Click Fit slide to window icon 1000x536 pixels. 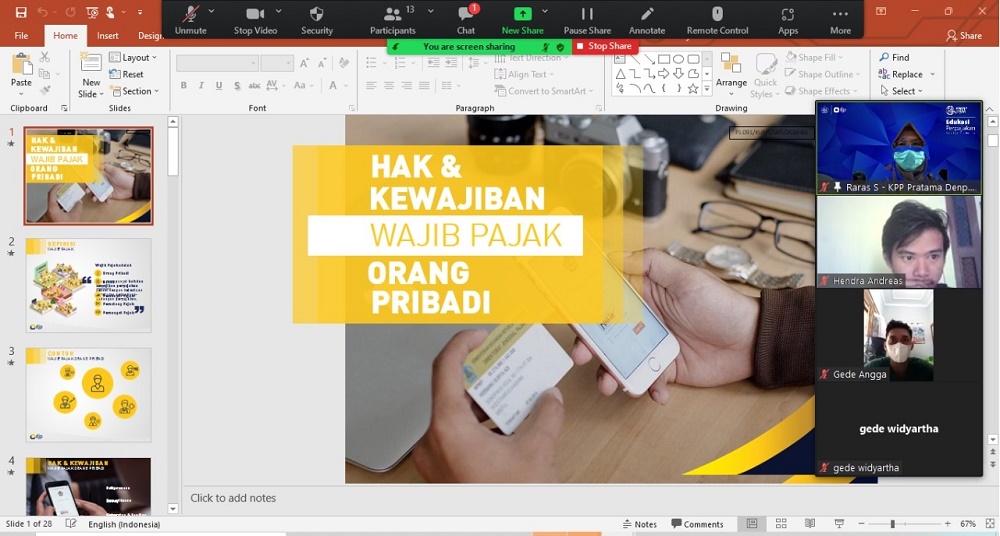click(x=989, y=524)
